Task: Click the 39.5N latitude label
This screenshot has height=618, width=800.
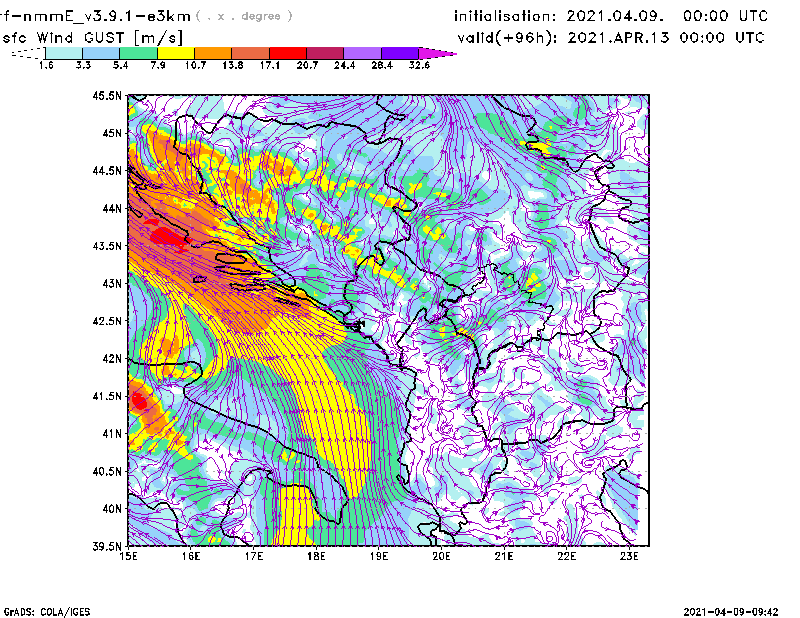Action: coord(107,547)
